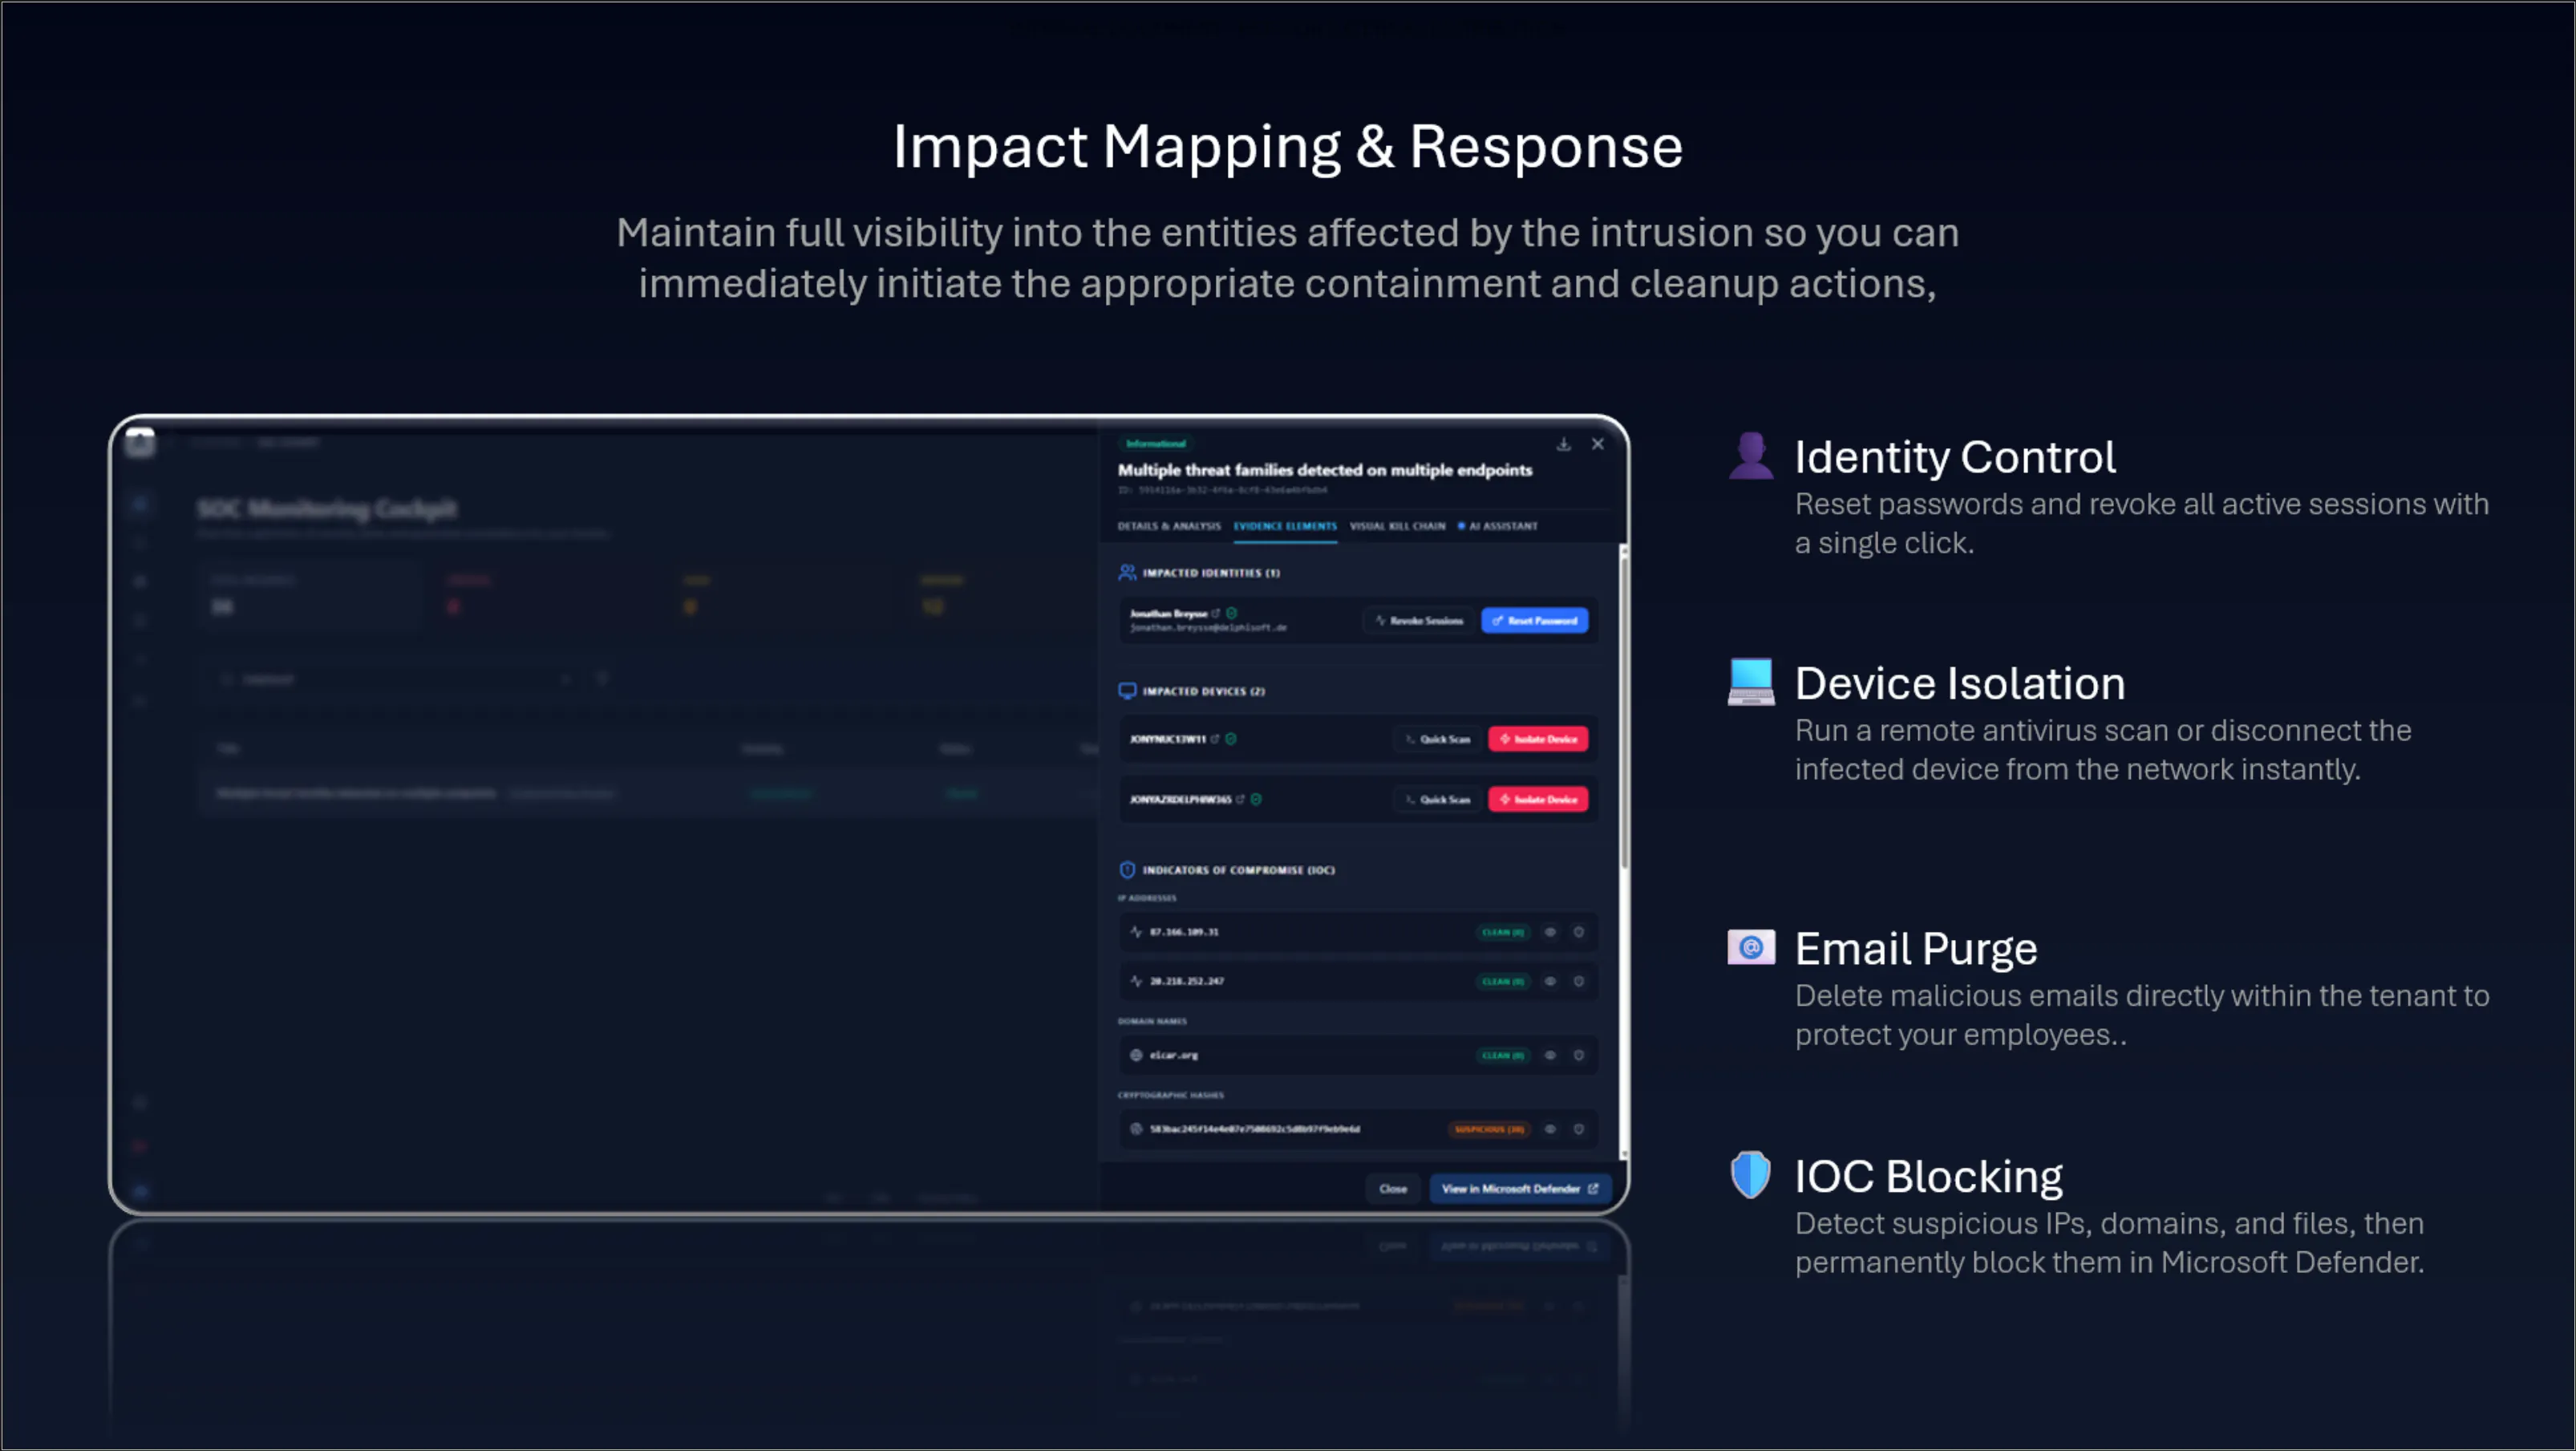Open the AI Assistant tab

(x=1498, y=526)
